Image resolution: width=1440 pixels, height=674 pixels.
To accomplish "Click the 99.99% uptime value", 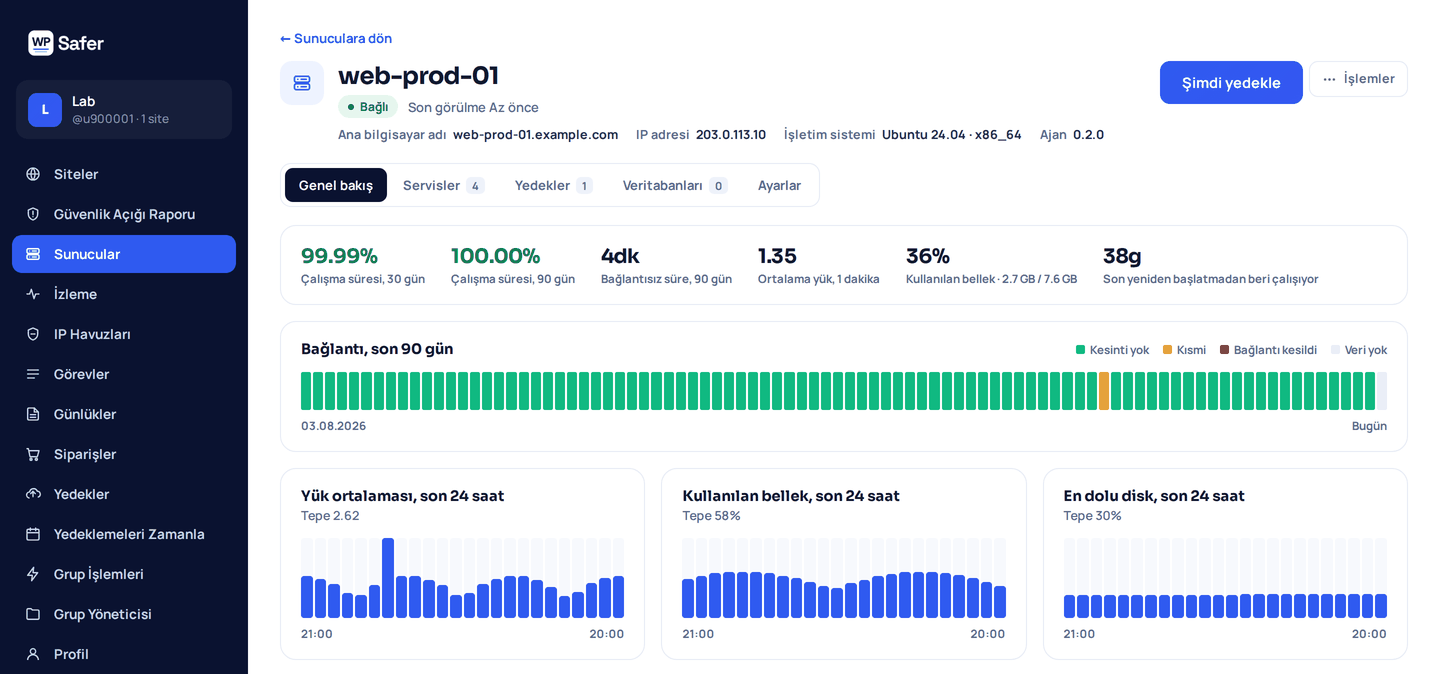I will (x=339, y=256).
